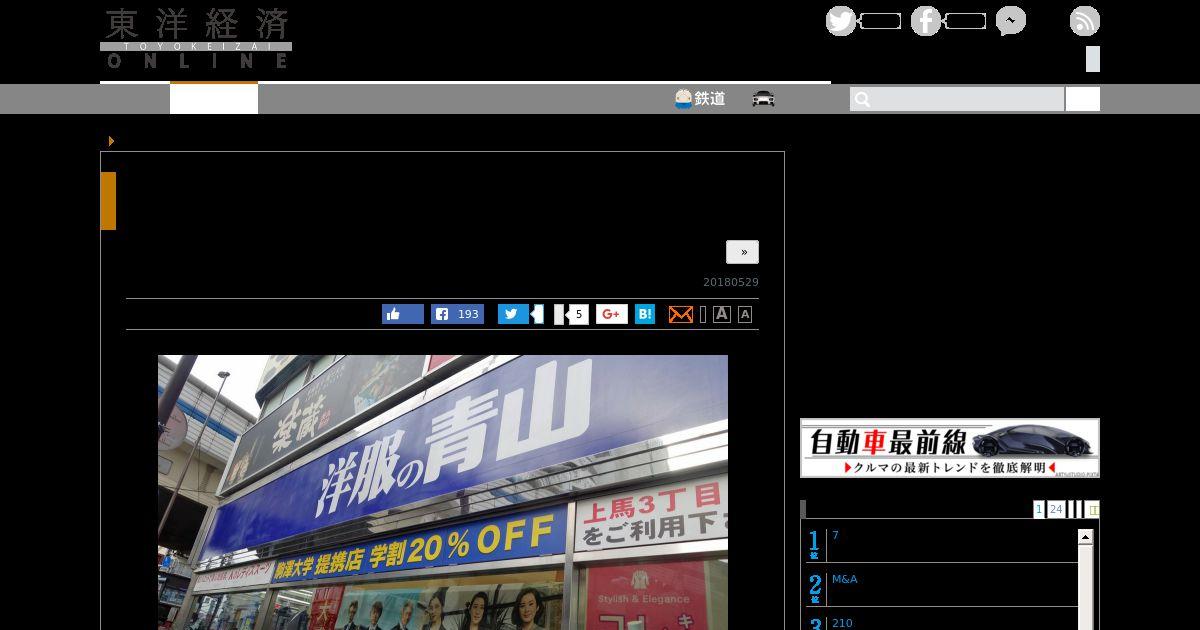Click the Twitter tweet share button
Viewport: 1200px width, 630px height.
tap(513, 314)
